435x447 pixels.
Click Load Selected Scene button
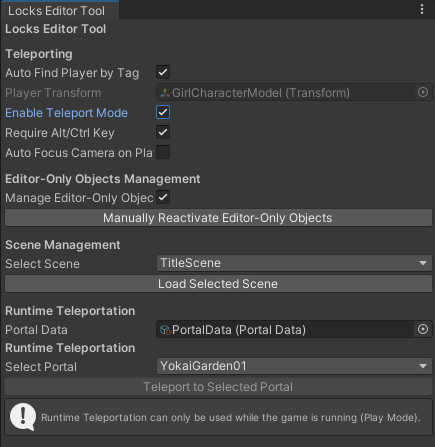218,284
